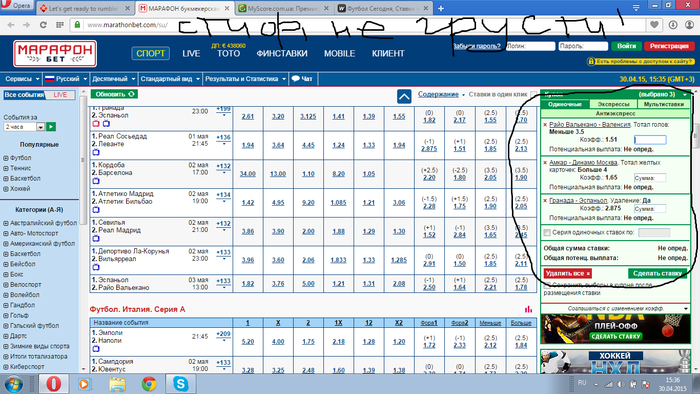Screen dimensions: 700x394
Task: Click the Opera taskbar icon
Action: 53,384
